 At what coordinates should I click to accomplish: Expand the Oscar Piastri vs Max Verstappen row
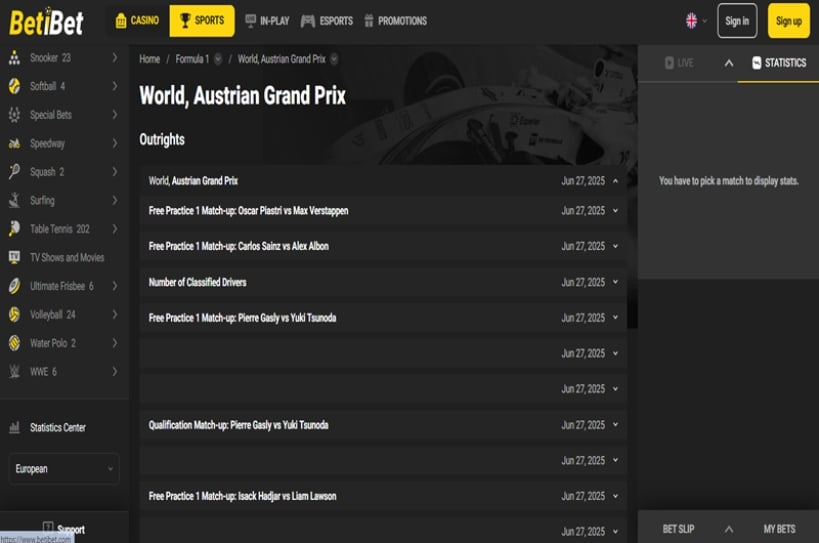point(383,210)
